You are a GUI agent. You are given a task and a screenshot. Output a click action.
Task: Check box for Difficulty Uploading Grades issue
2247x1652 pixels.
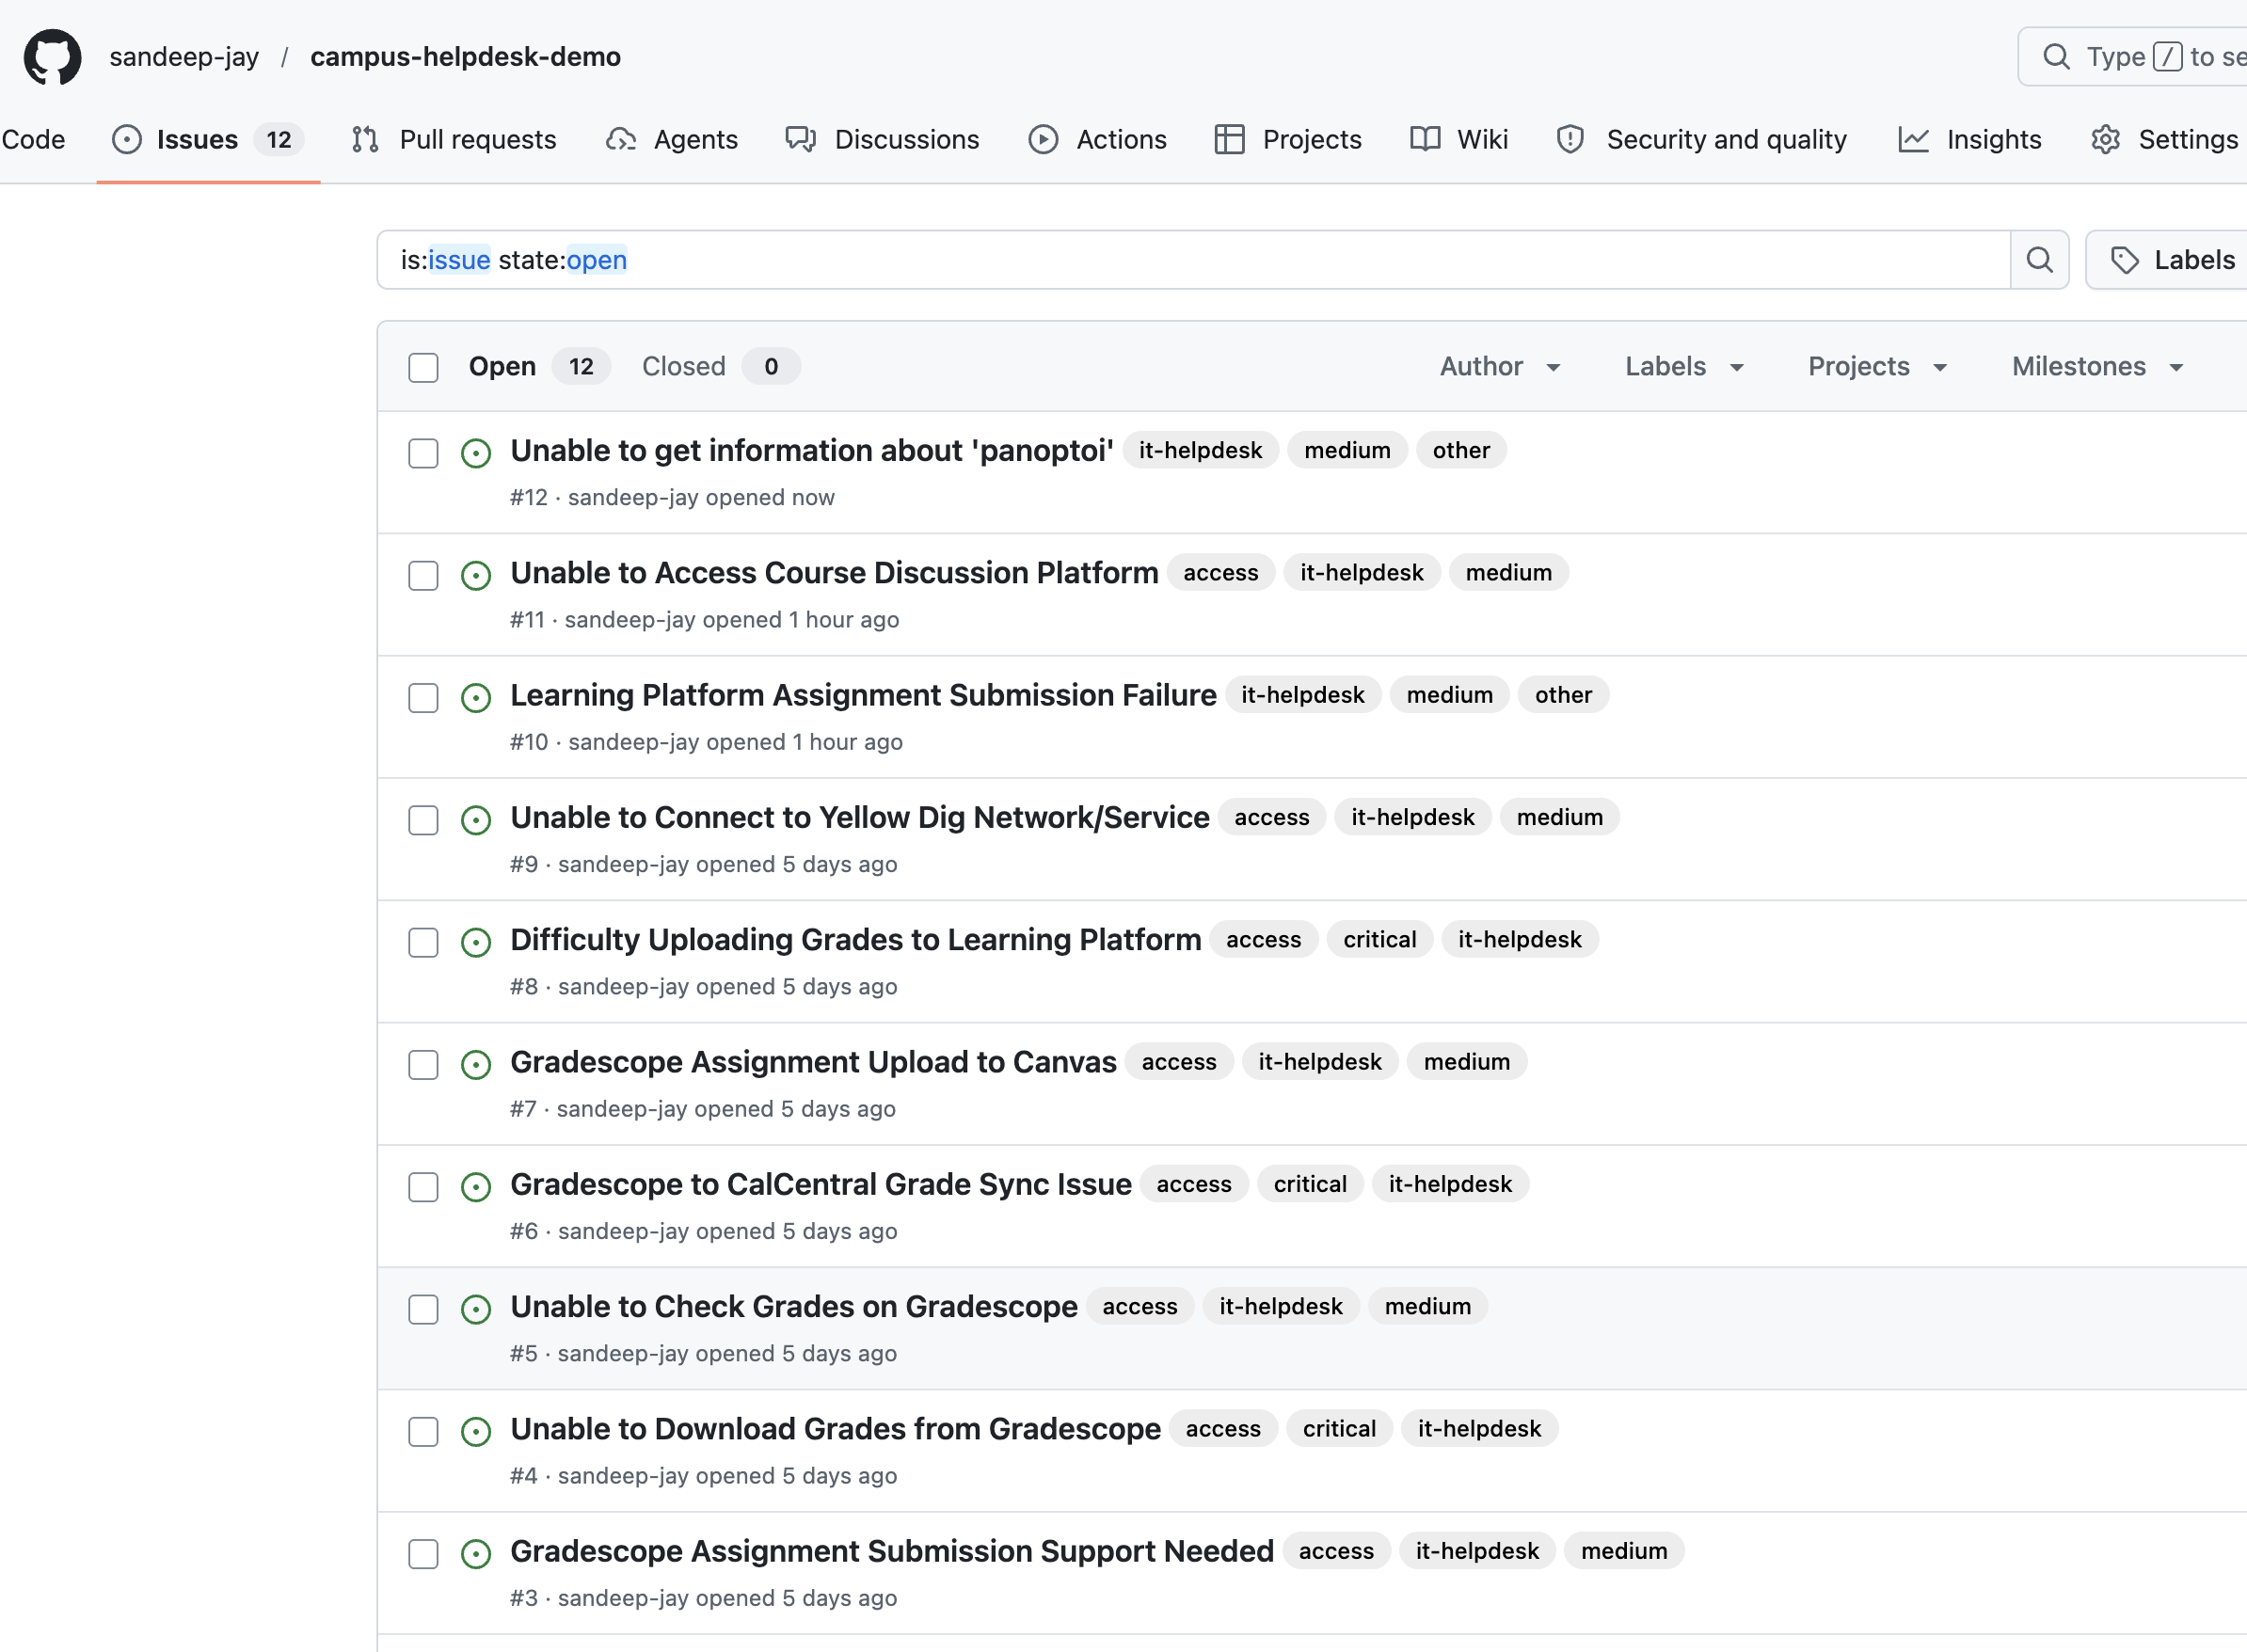pos(423,942)
